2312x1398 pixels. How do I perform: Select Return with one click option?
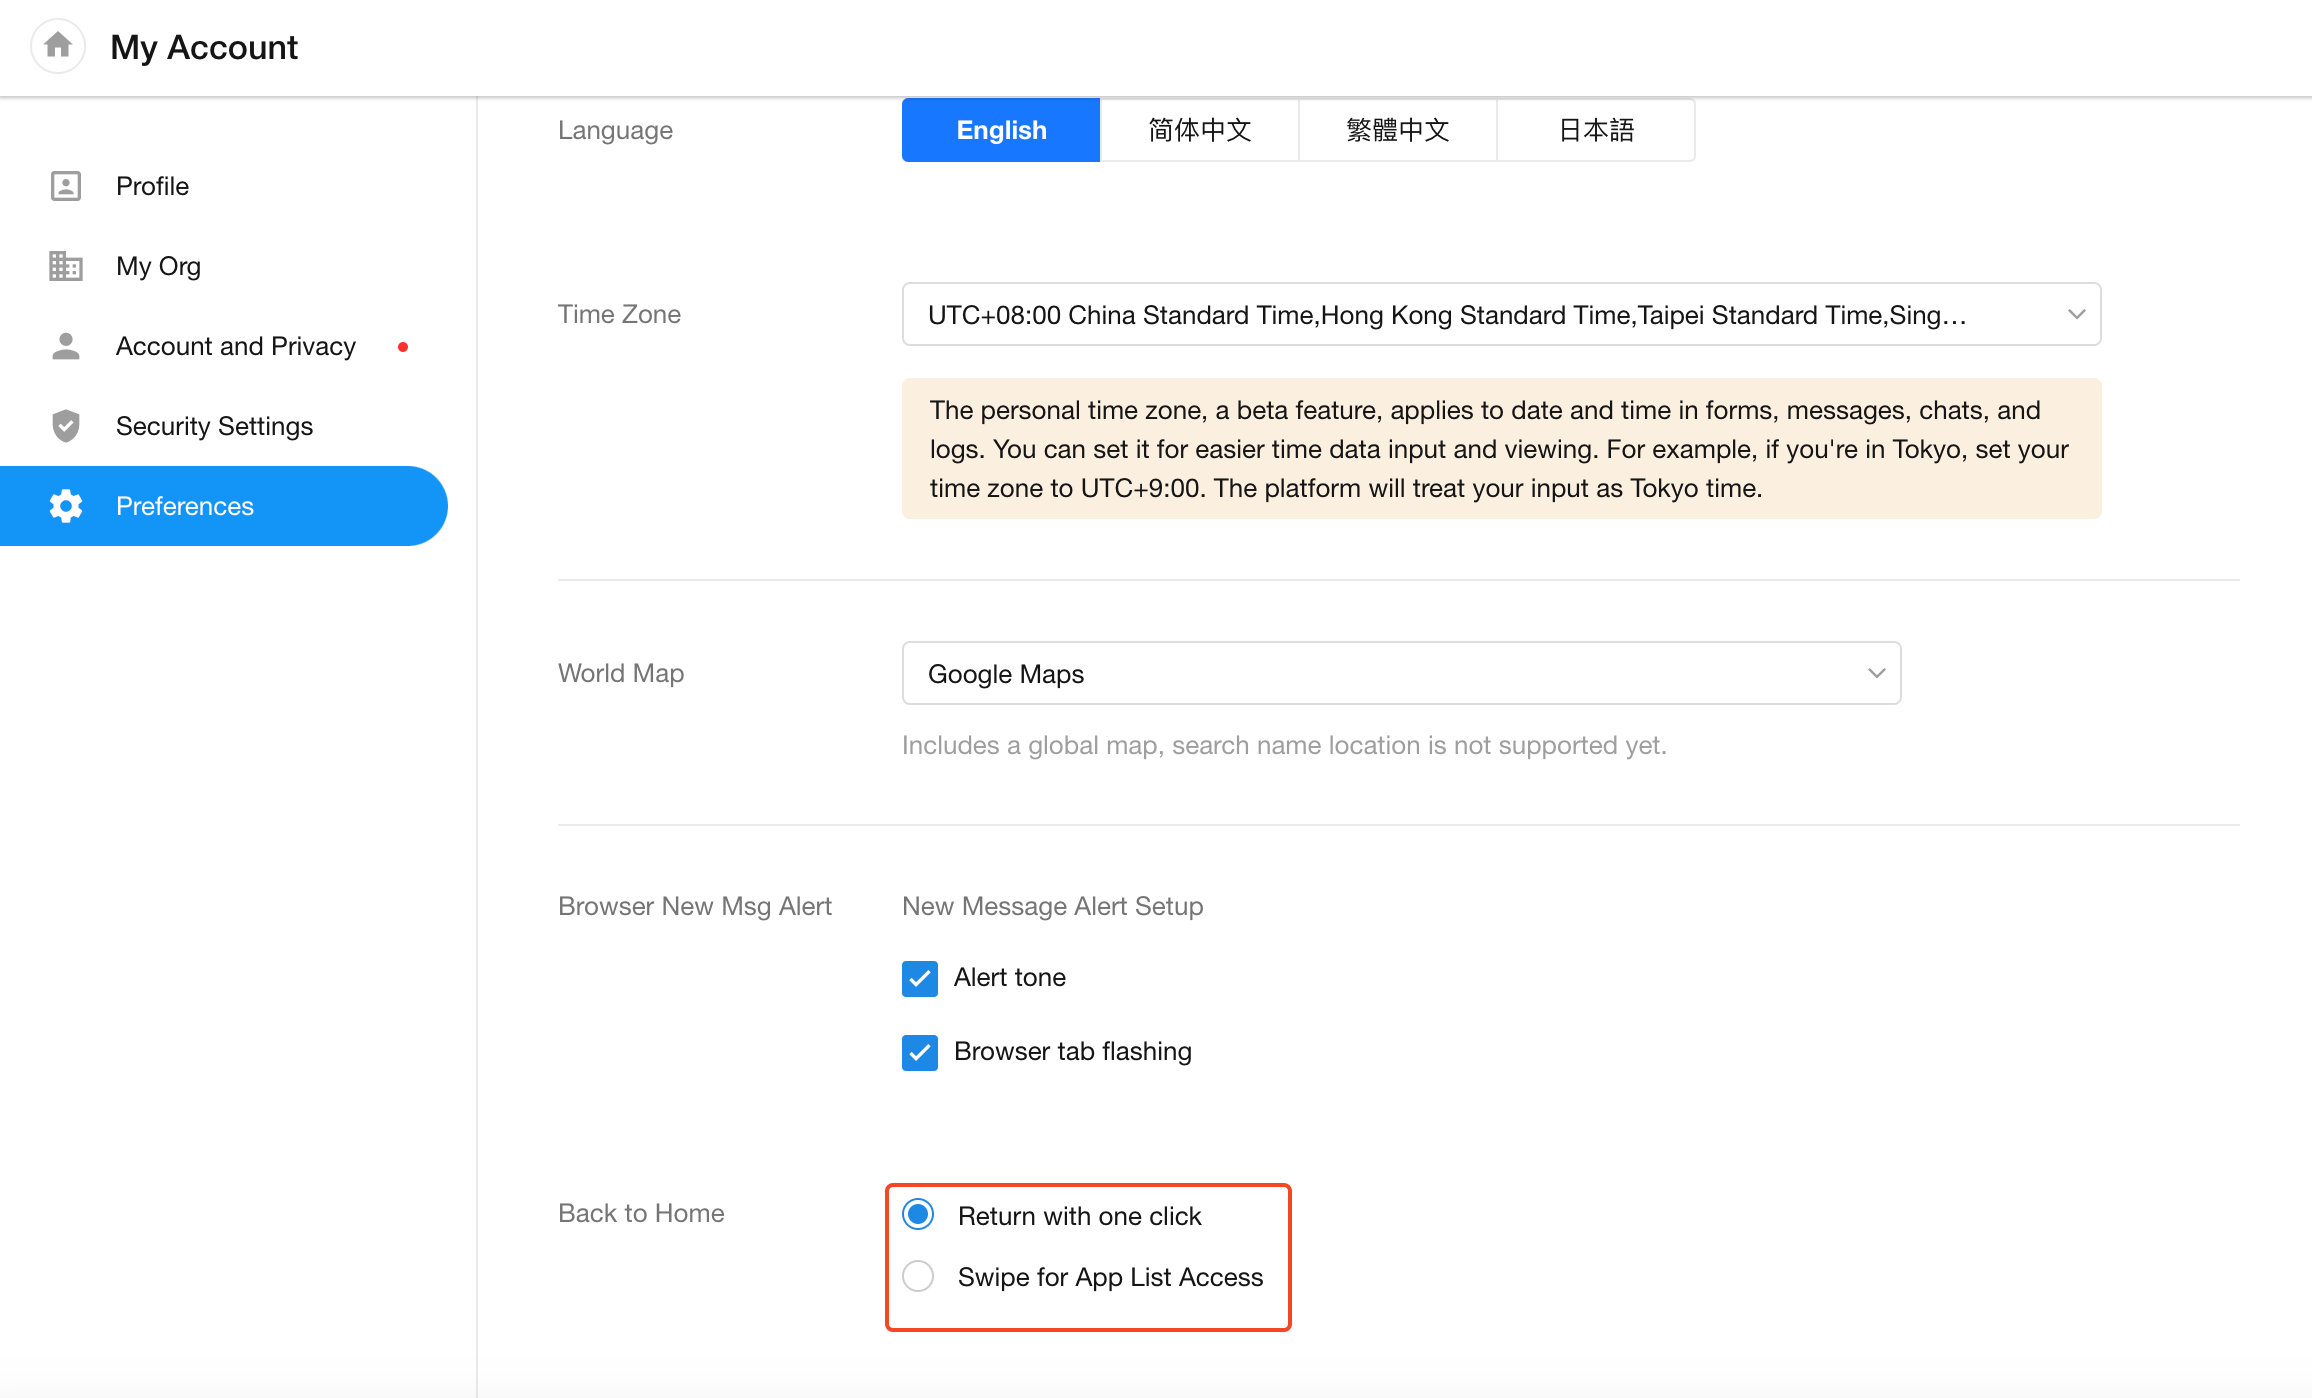coord(918,1214)
